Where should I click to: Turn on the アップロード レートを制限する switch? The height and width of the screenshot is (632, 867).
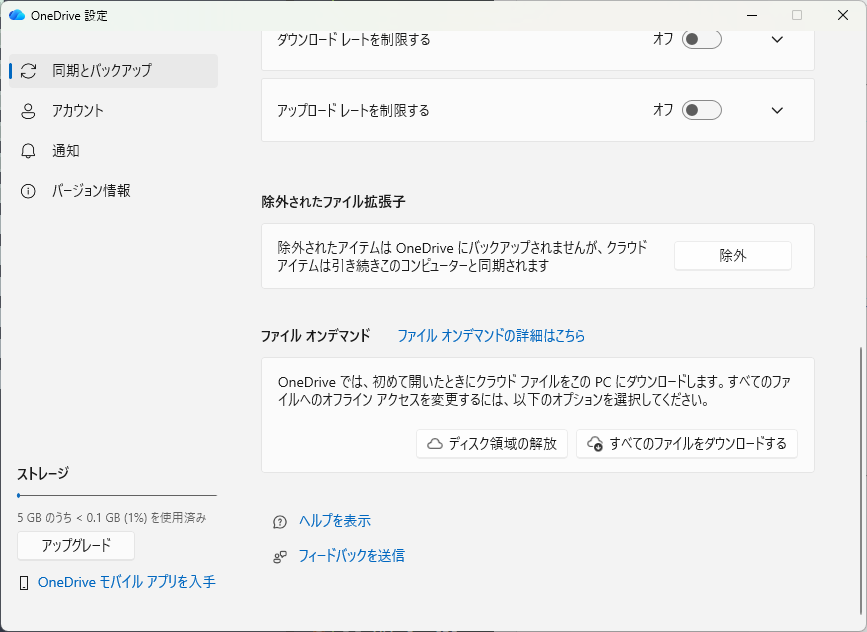click(701, 110)
